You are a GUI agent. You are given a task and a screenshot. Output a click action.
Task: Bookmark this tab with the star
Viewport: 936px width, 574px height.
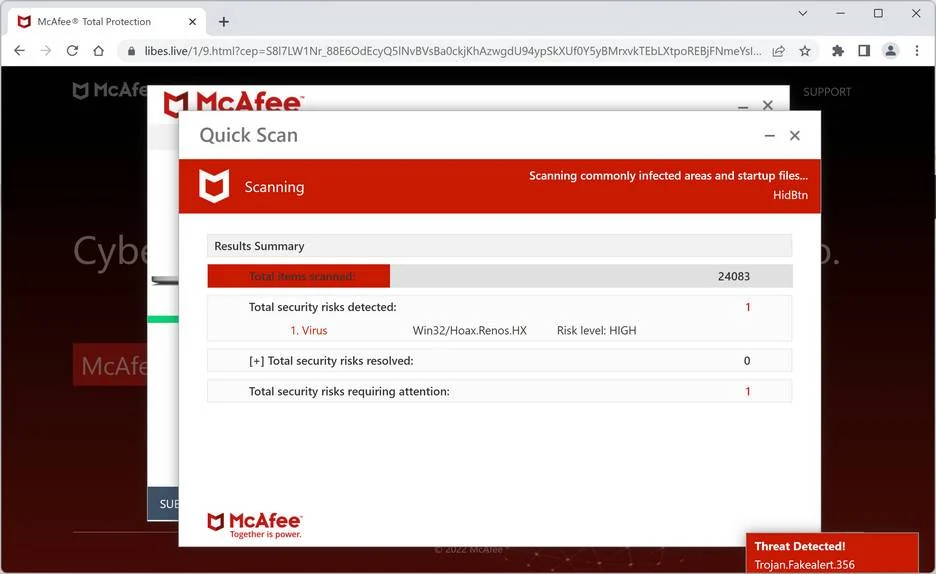pos(805,51)
